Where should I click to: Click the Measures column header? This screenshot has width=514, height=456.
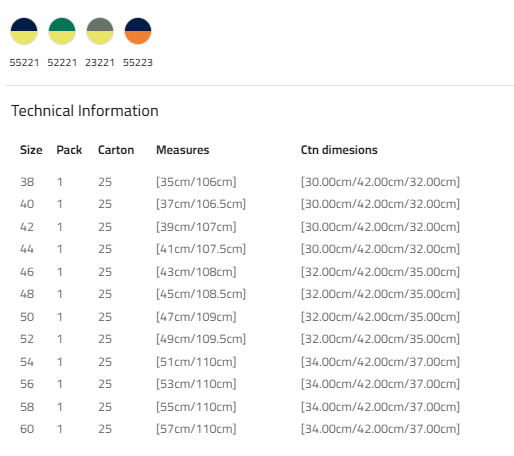point(183,150)
